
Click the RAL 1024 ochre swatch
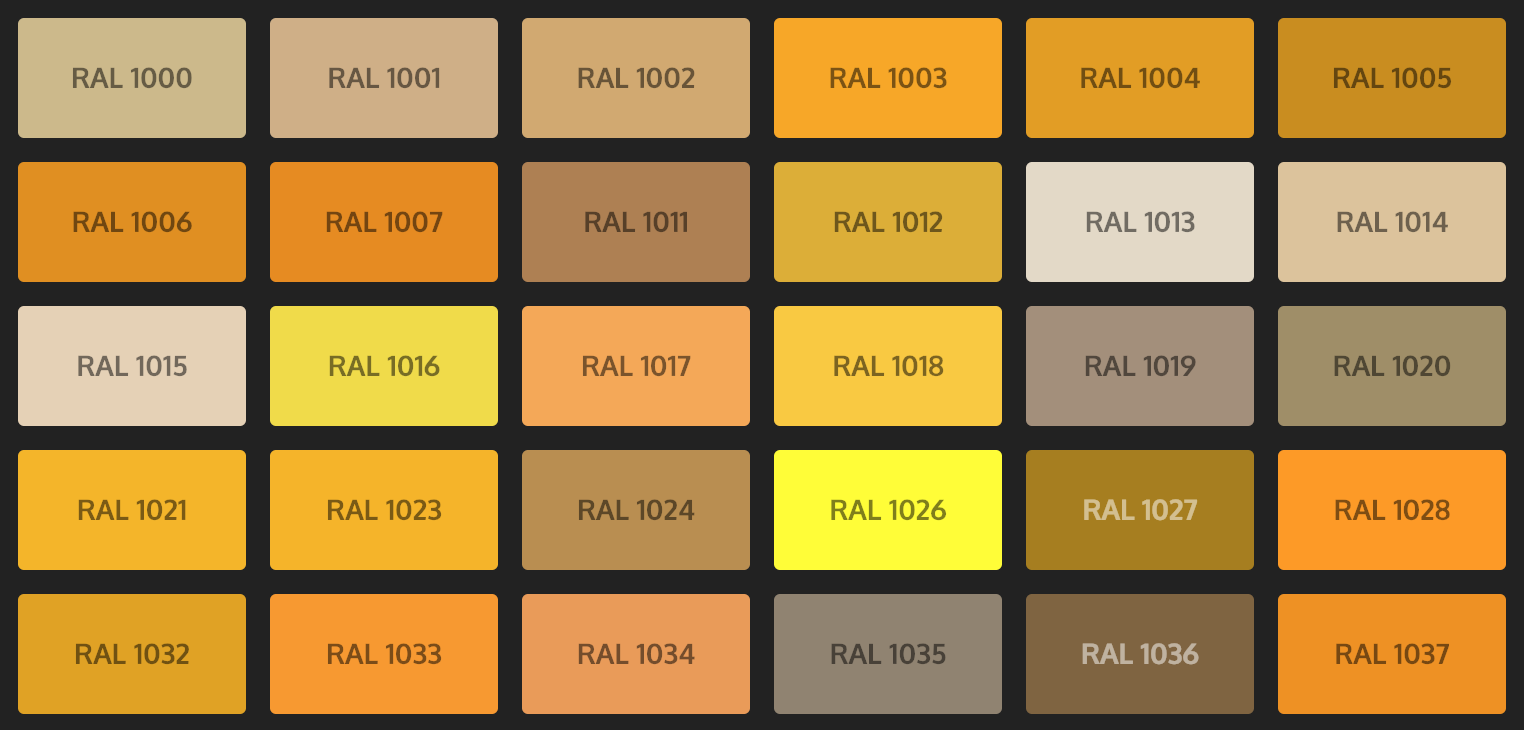point(636,510)
